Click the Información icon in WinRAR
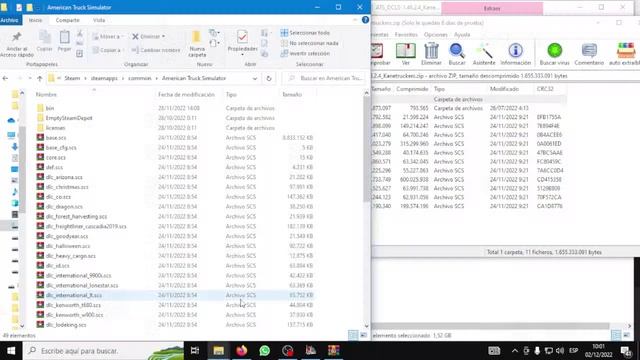 516,50
